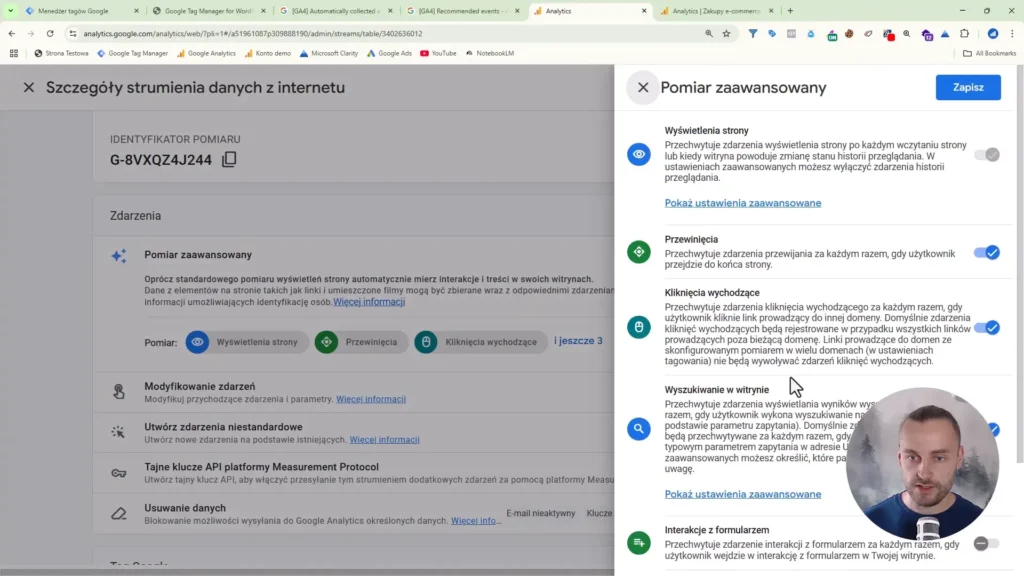Switch to [GA4] Recommended events tab
1024x576 pixels.
(462, 11)
